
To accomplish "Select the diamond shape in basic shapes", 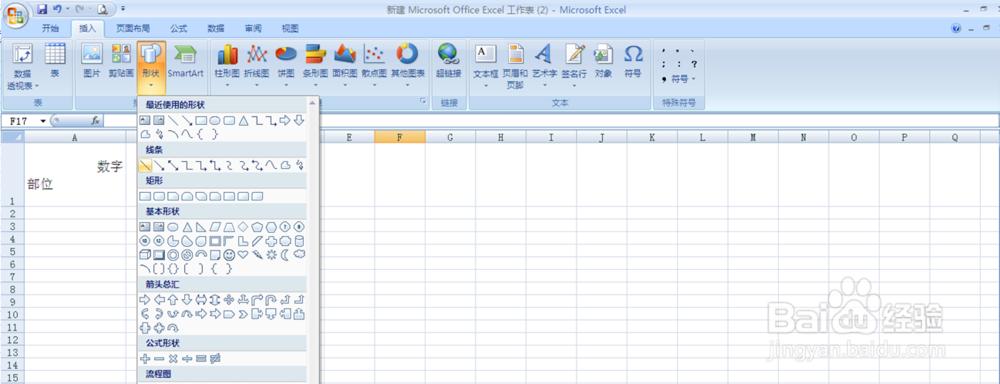I will [x=243, y=226].
